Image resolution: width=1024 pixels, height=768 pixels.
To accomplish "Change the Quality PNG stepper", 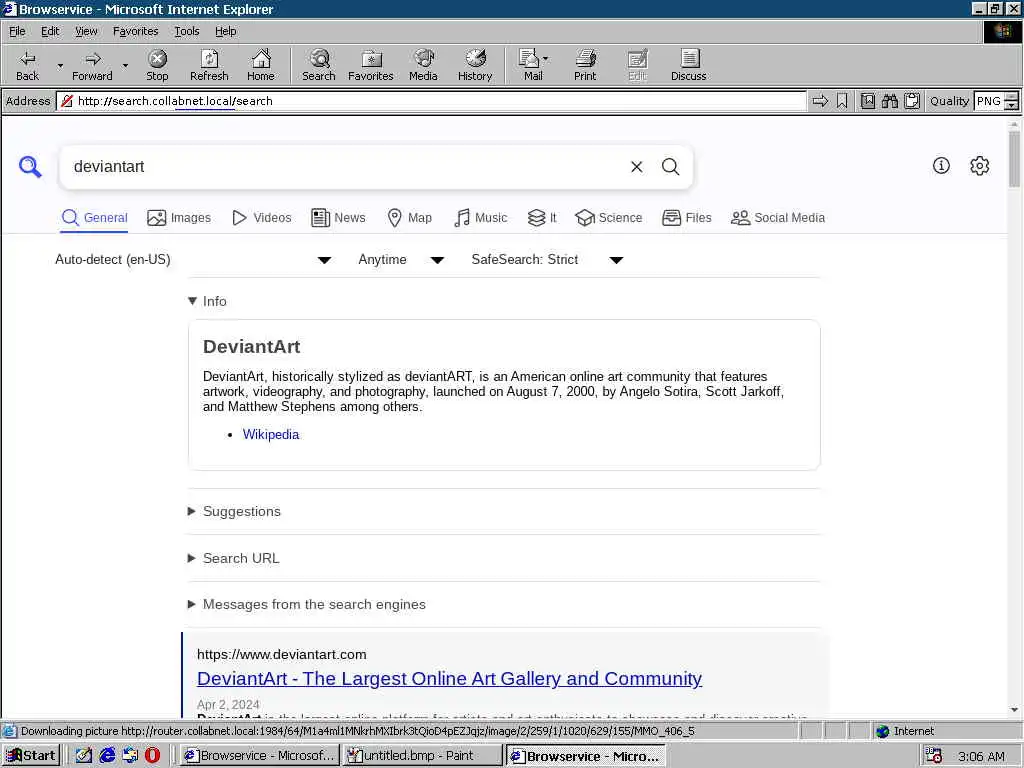I will pos(1012,101).
